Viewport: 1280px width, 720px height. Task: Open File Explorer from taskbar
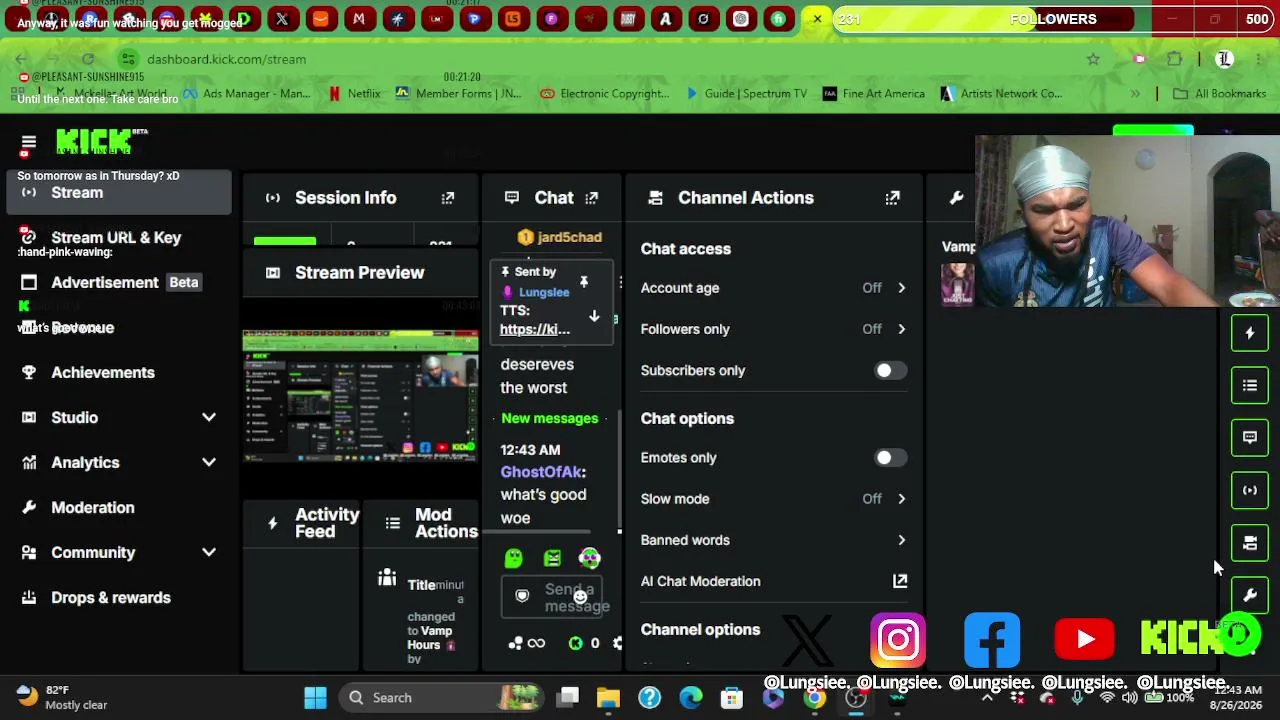point(608,698)
